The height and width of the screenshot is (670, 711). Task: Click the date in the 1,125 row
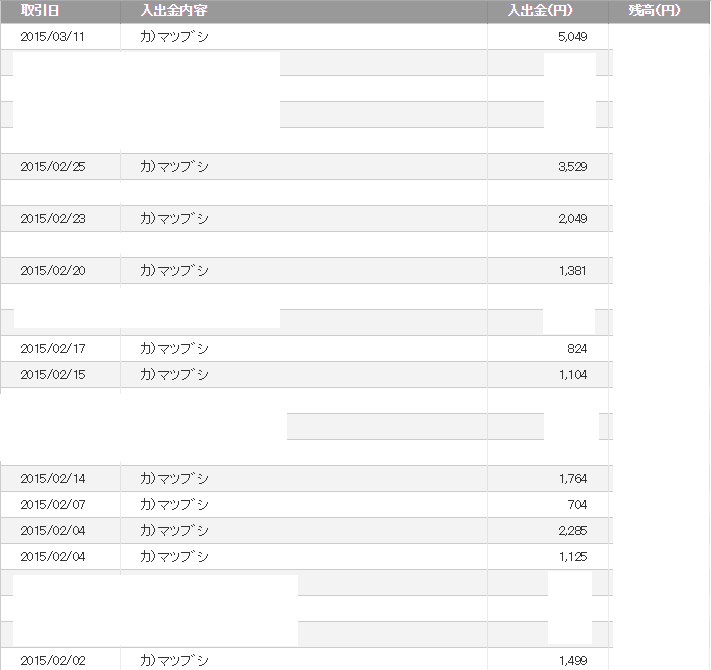coord(53,557)
